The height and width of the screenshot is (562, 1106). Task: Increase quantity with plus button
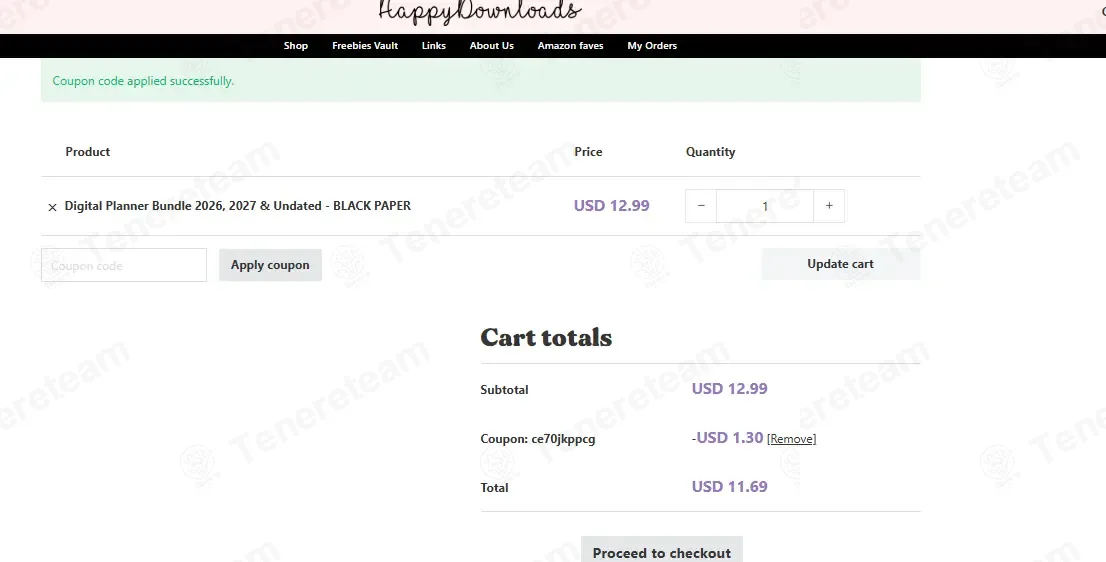[829, 206]
